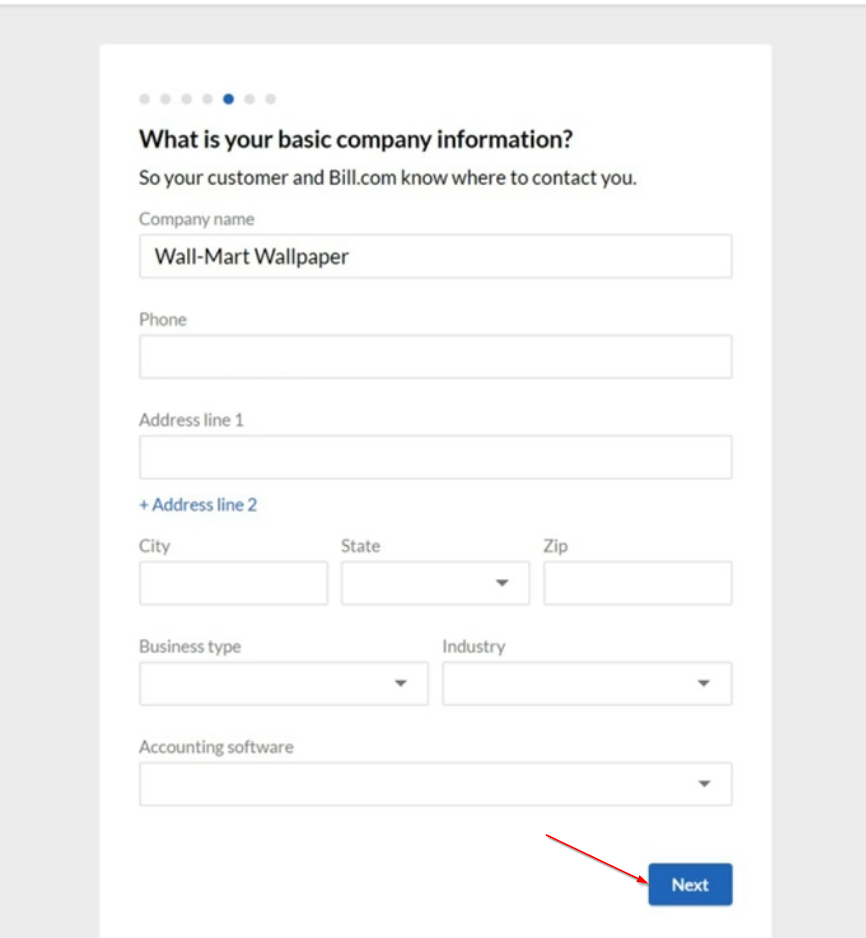Click the 'Company name' field label
The width and height of the screenshot is (866, 938).
coord(197,219)
